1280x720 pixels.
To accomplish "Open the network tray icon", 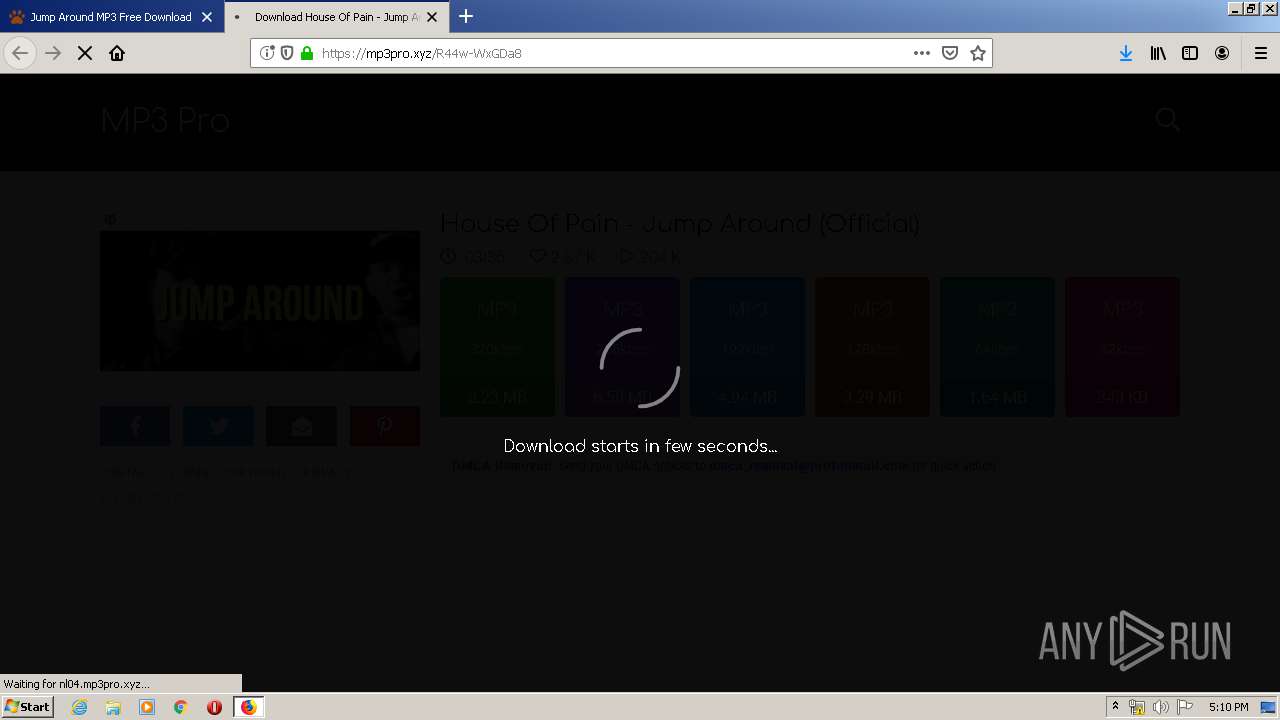I will pyautogui.click(x=1137, y=707).
